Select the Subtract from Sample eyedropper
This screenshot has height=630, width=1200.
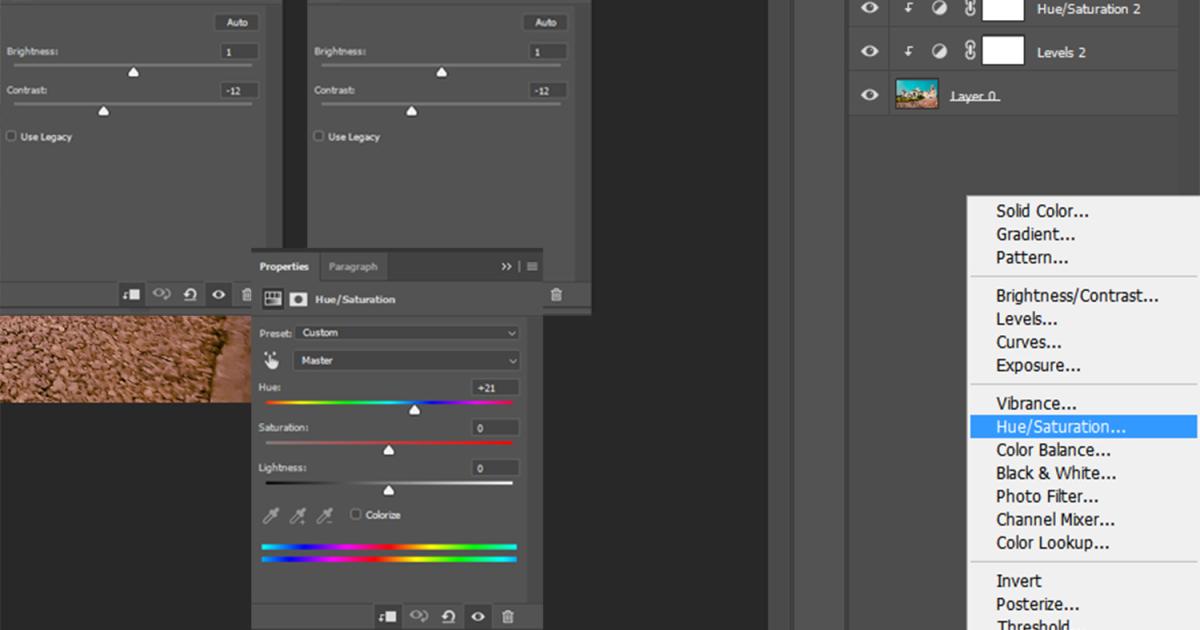tap(324, 516)
